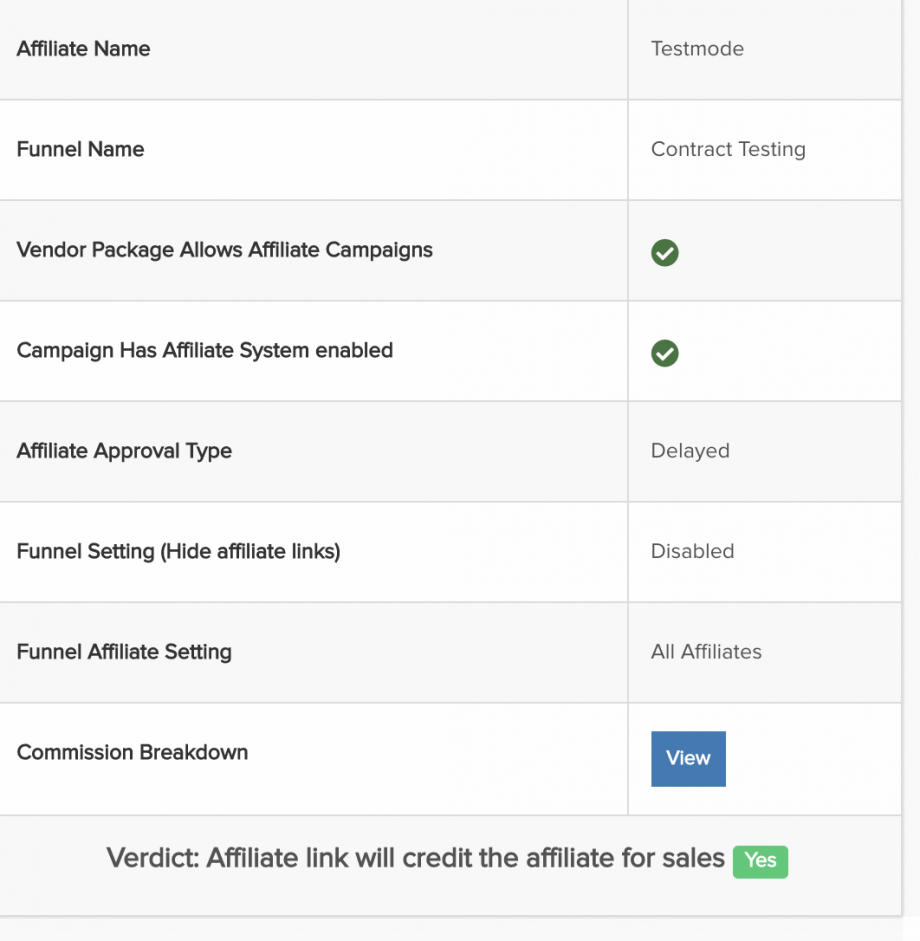Click the Funnel Name label
The width and height of the screenshot is (920, 941).
point(80,149)
